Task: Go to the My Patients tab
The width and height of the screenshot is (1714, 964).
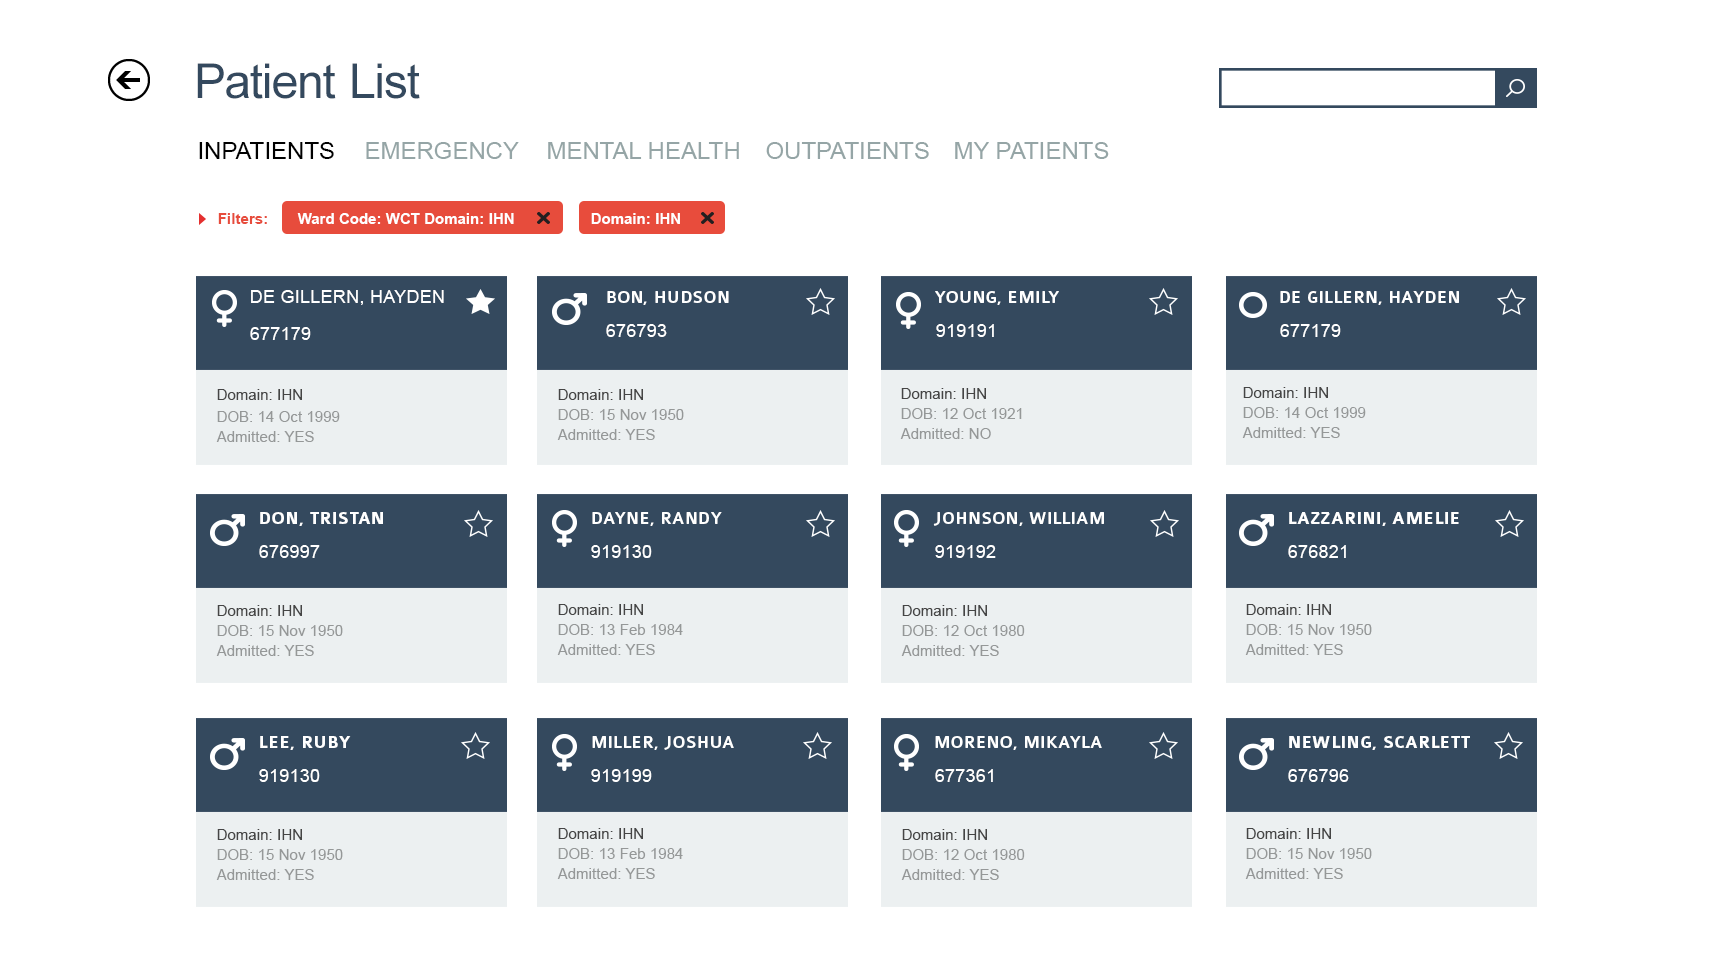Action: tap(1030, 151)
